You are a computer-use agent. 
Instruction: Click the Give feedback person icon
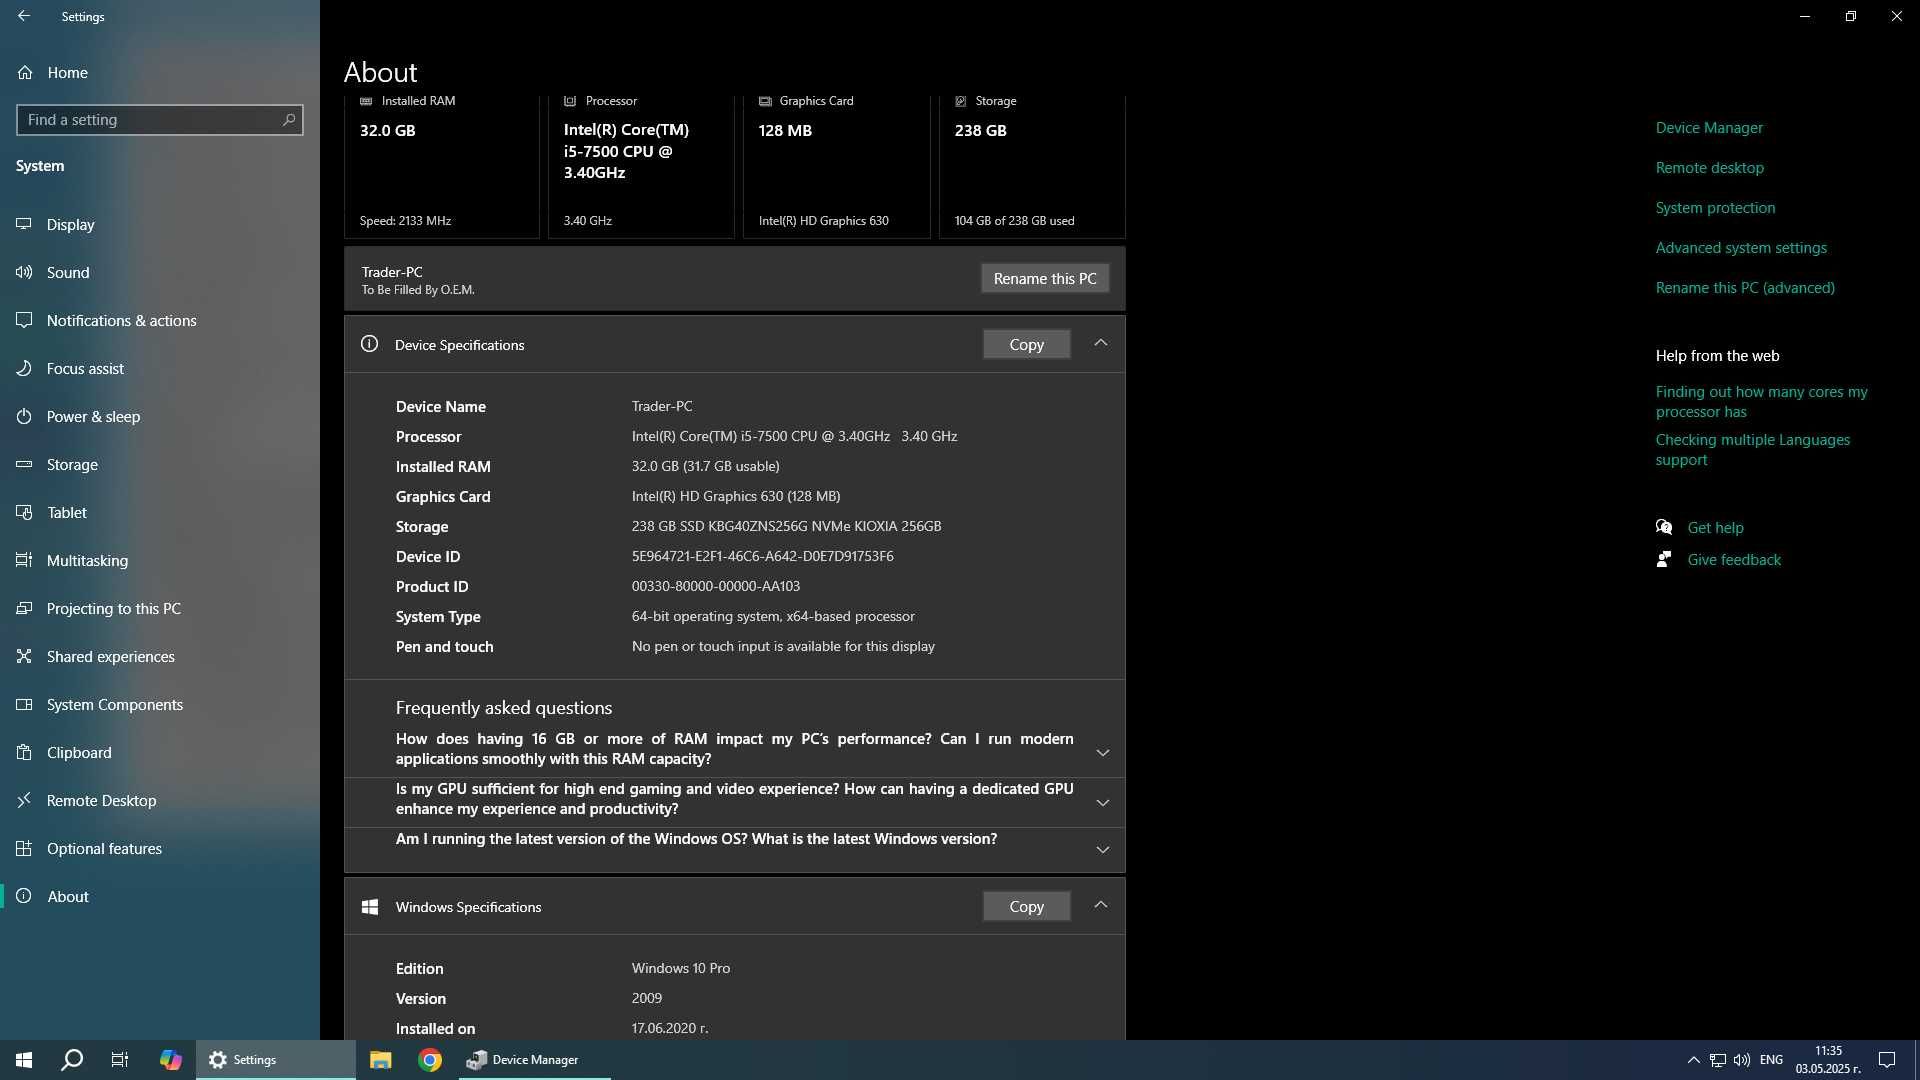(1664, 559)
